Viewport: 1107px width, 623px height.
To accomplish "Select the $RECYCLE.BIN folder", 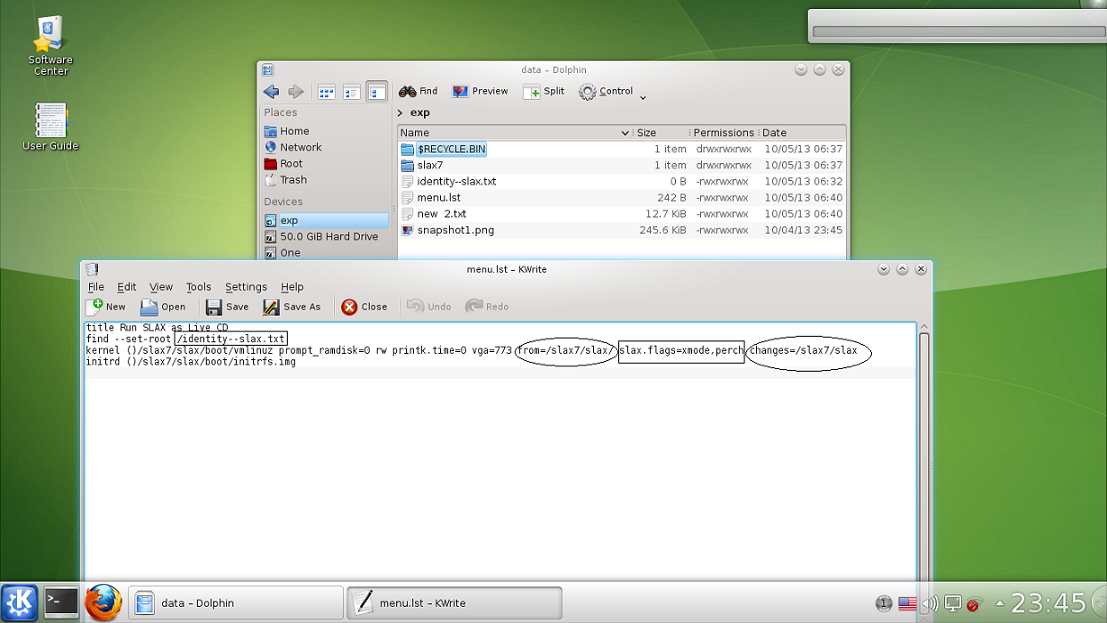I will [451, 149].
